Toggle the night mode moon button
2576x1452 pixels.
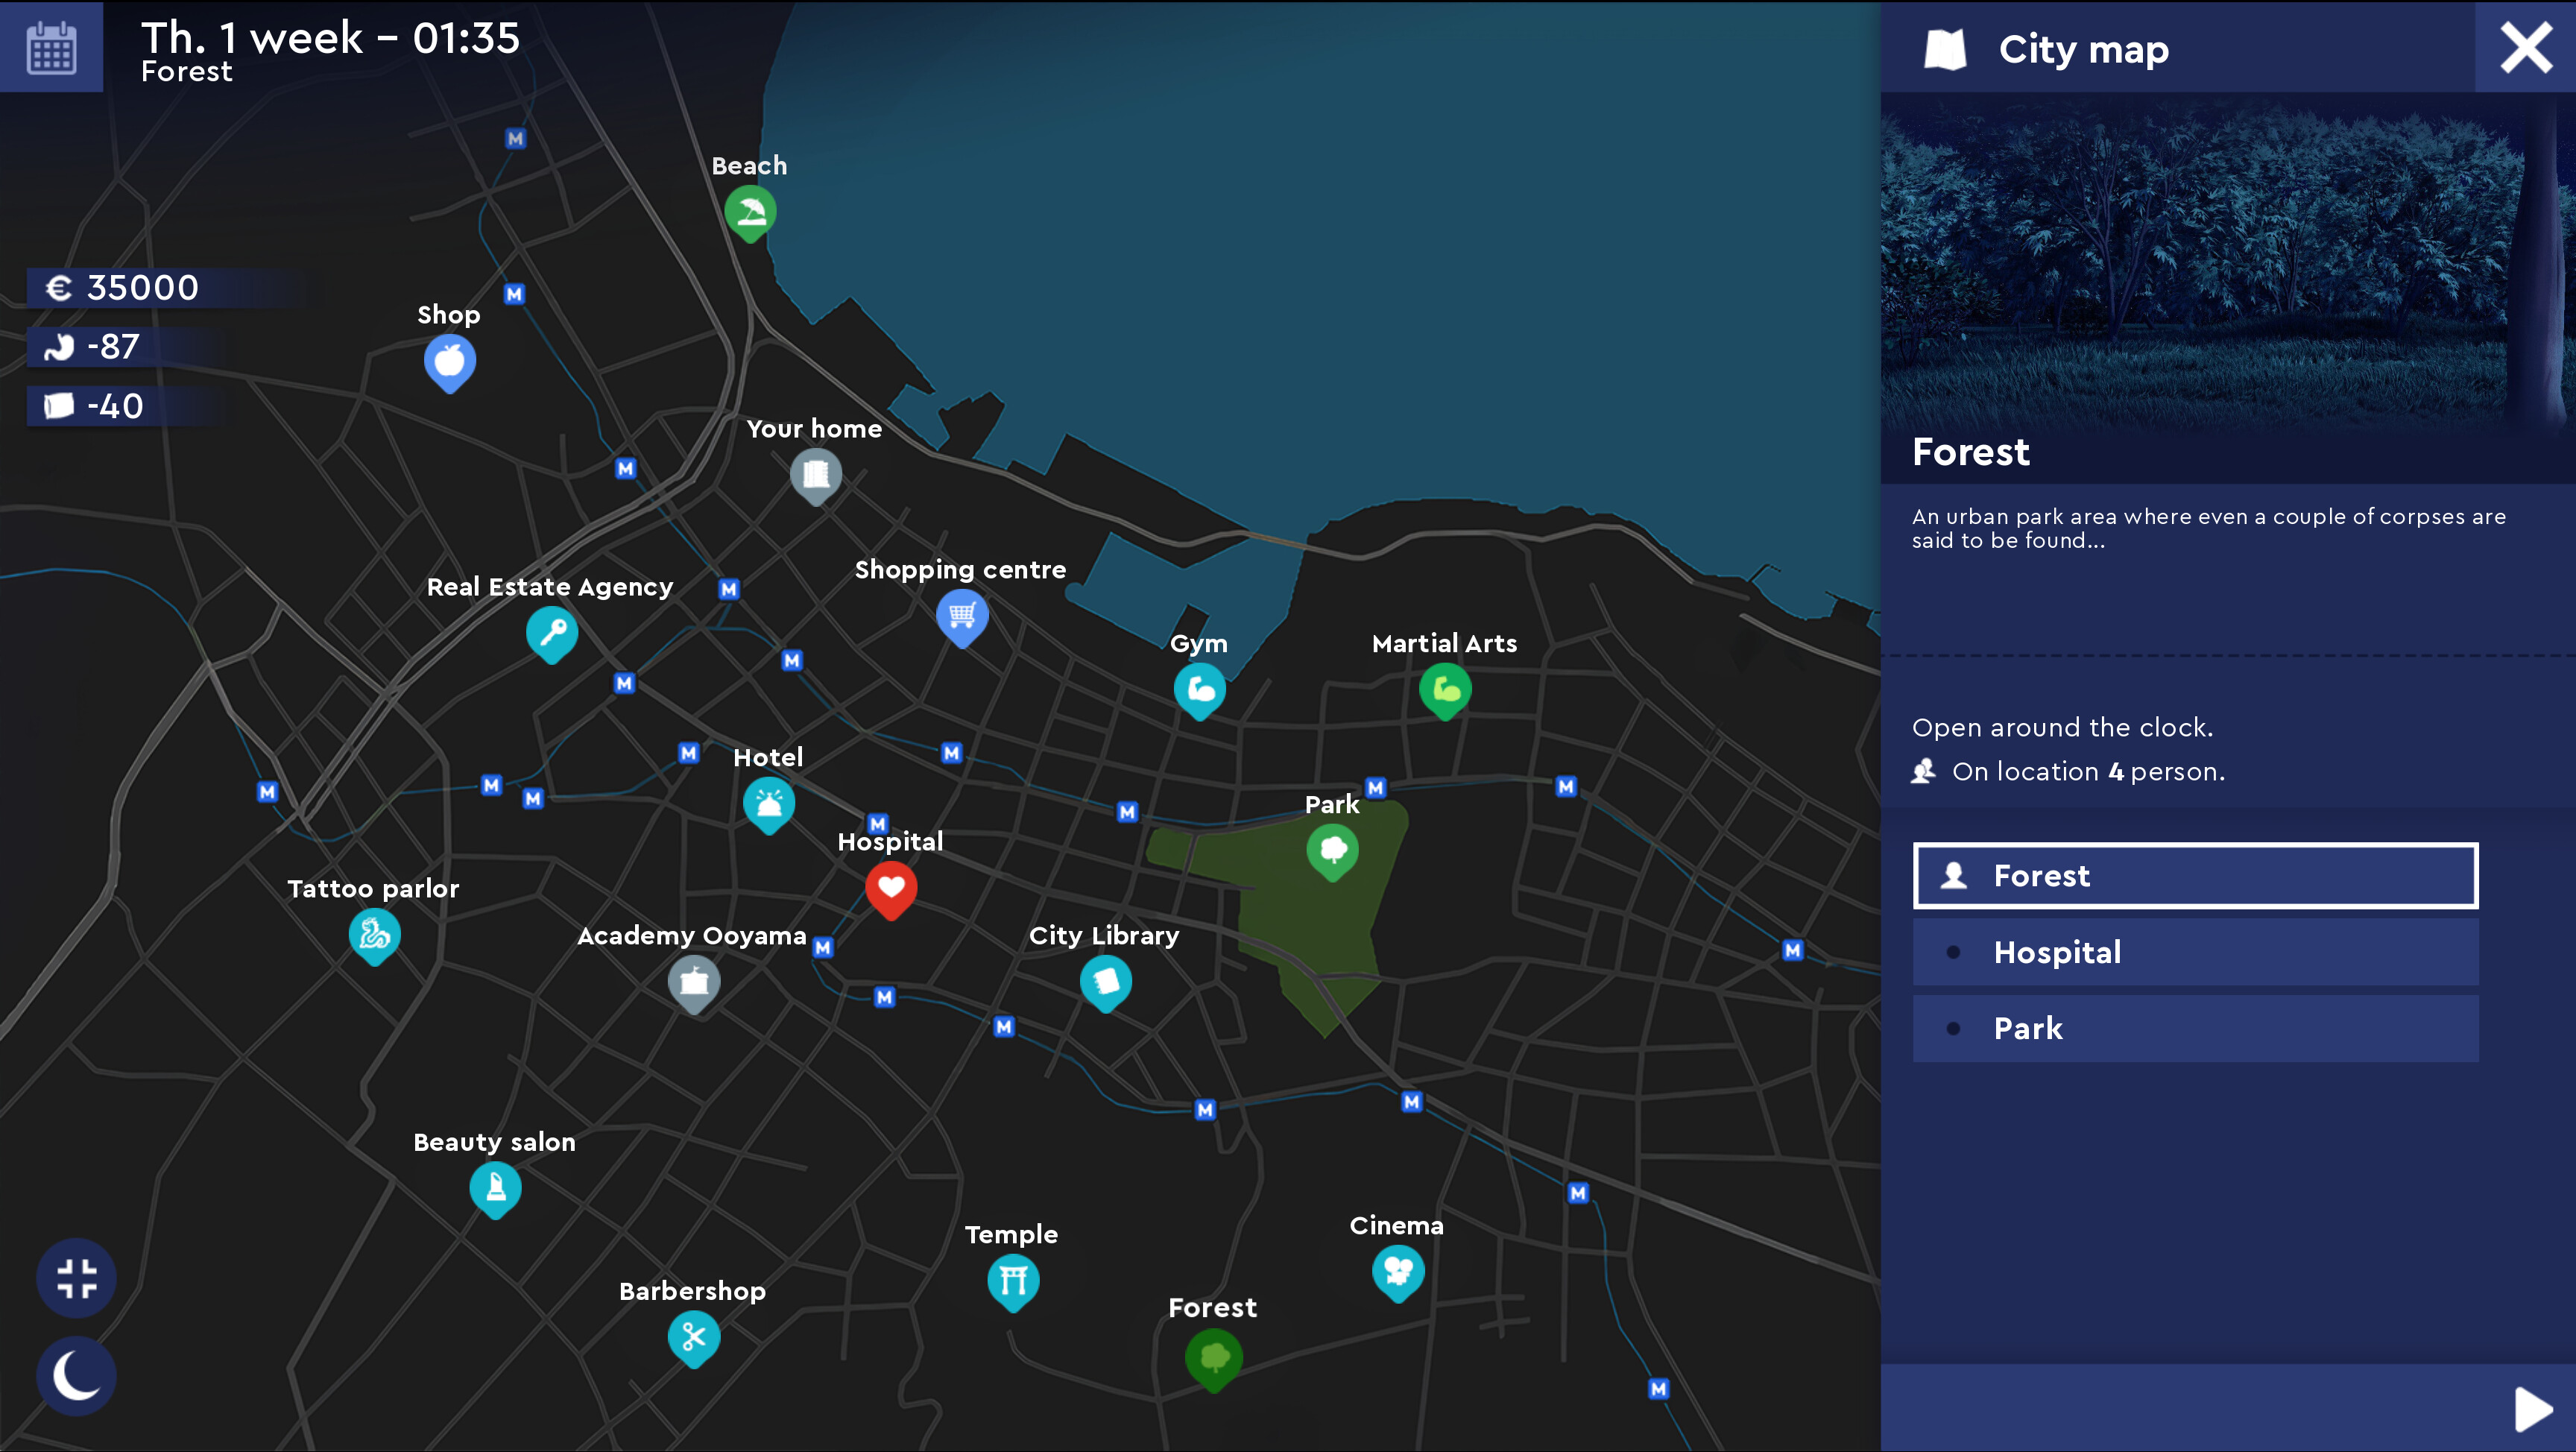click(76, 1376)
